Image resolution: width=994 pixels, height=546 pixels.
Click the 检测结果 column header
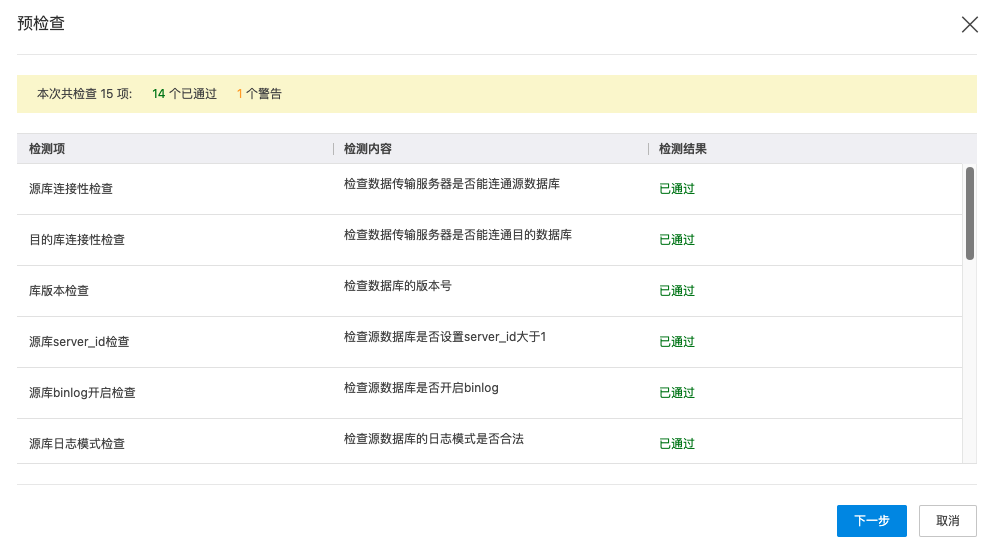(x=683, y=149)
